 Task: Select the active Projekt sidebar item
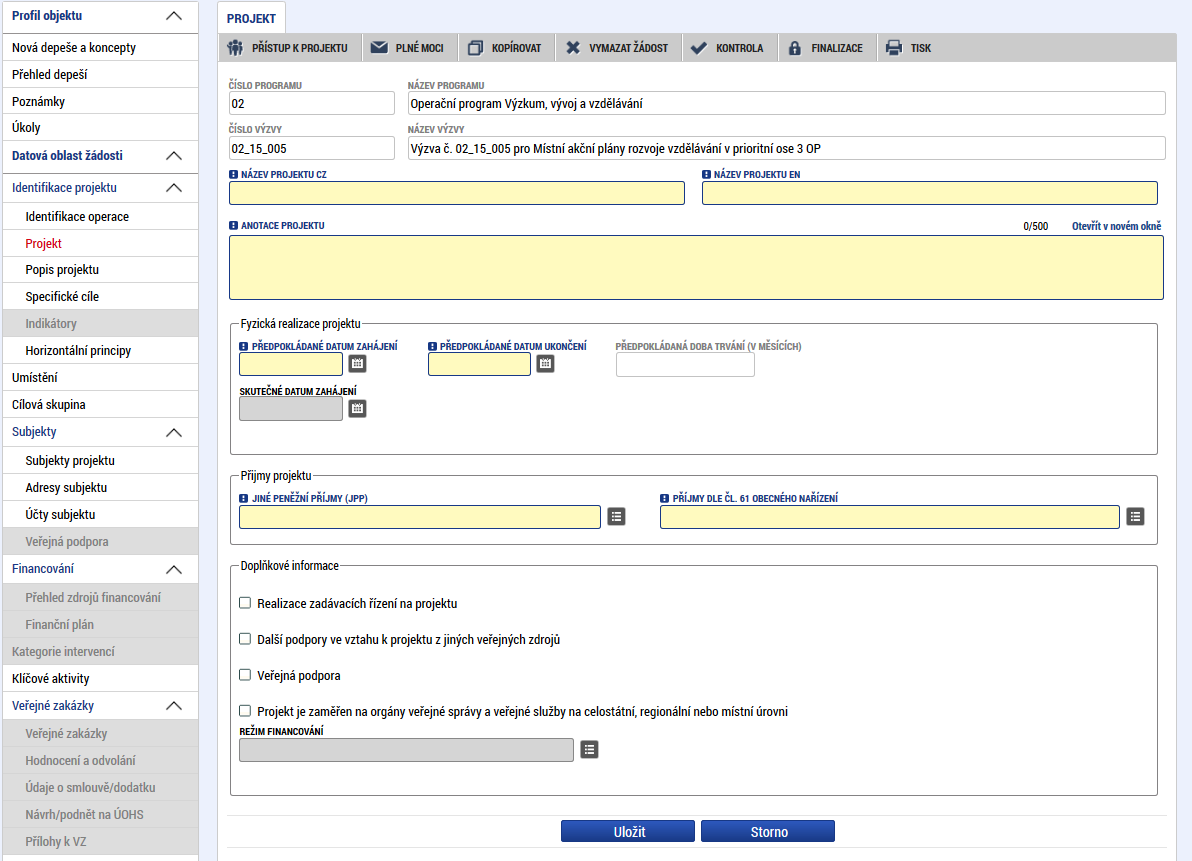coord(100,243)
